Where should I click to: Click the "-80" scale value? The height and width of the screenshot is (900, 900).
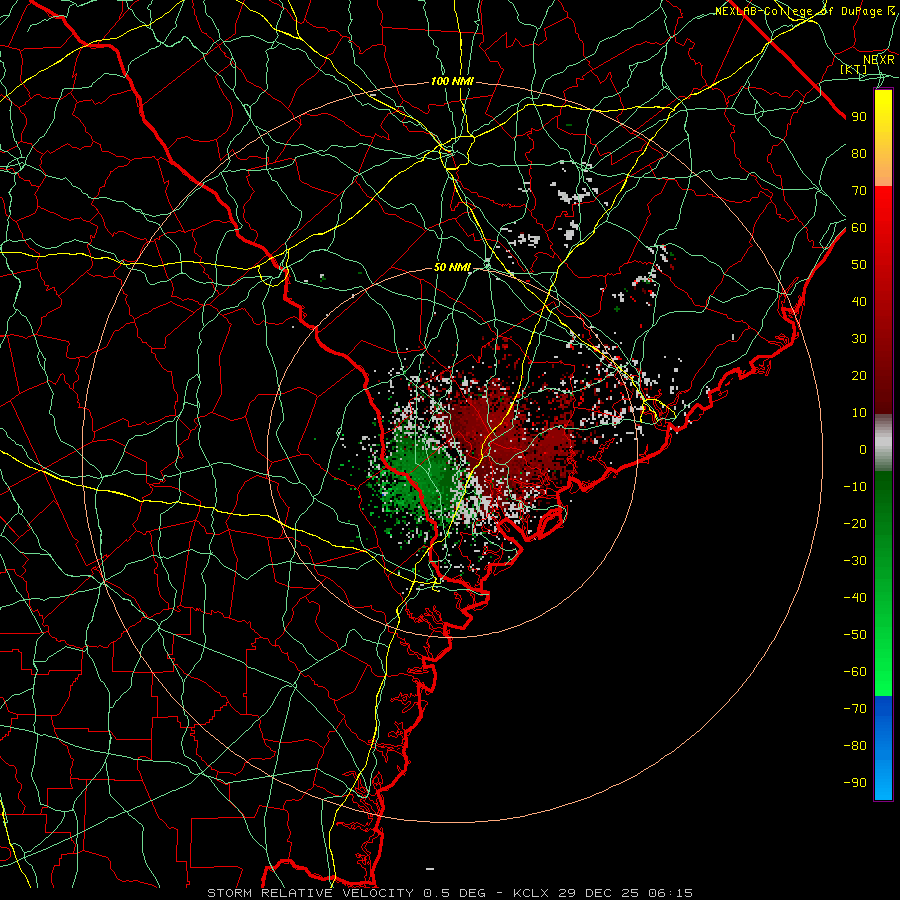pos(855,746)
